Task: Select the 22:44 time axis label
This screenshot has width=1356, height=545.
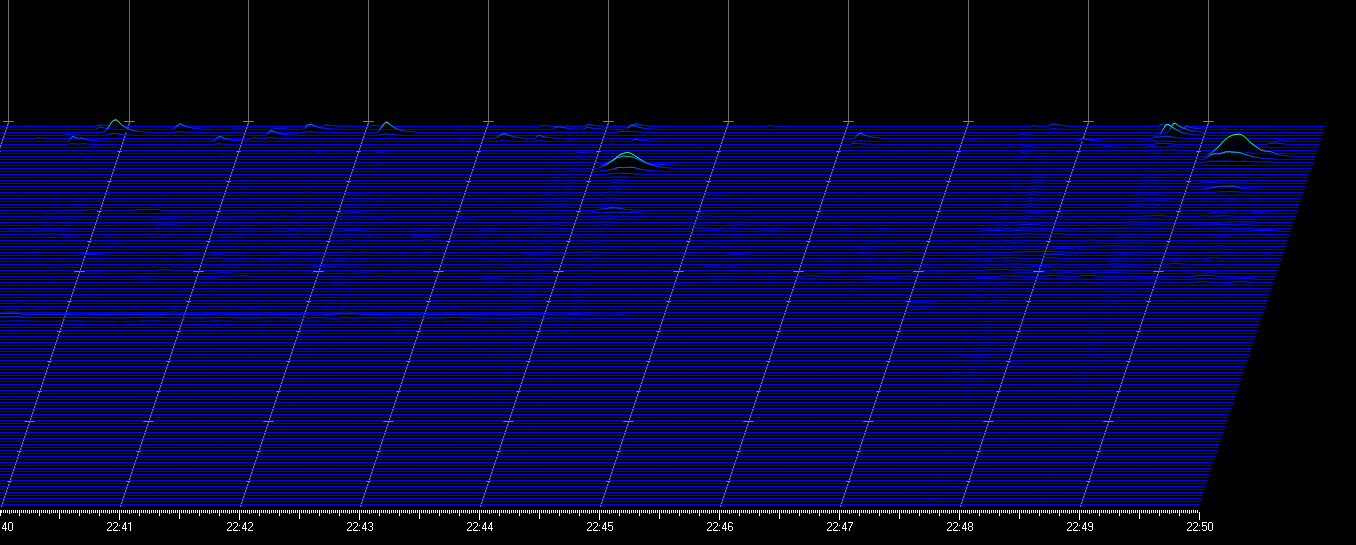Action: [480, 526]
